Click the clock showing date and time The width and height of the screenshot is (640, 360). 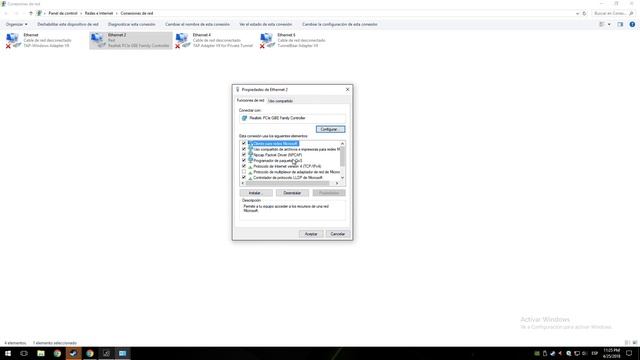(x=611, y=353)
